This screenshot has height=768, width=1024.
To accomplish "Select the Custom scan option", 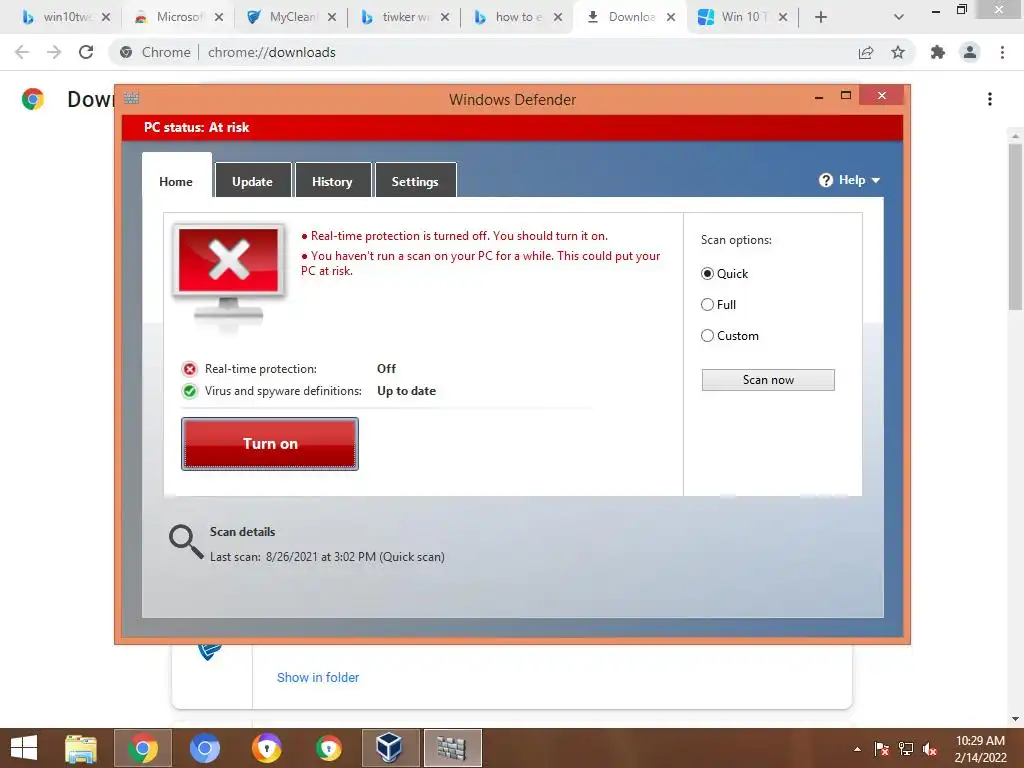I will pyautogui.click(x=707, y=336).
